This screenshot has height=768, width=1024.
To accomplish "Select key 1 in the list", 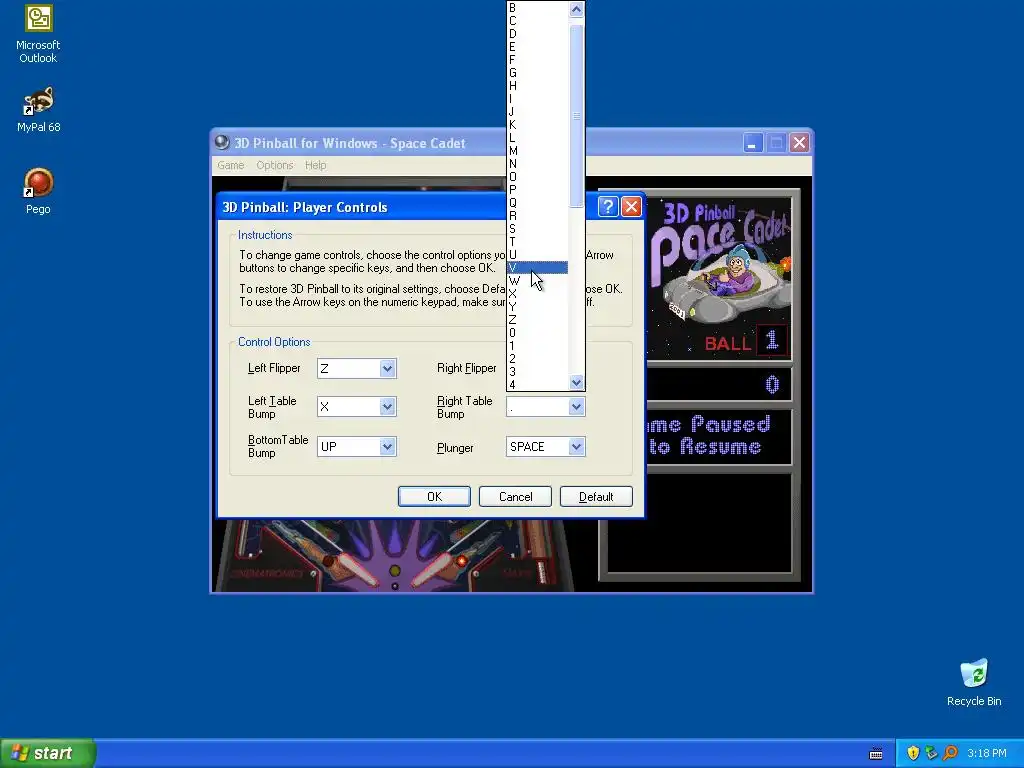I will click(x=537, y=345).
